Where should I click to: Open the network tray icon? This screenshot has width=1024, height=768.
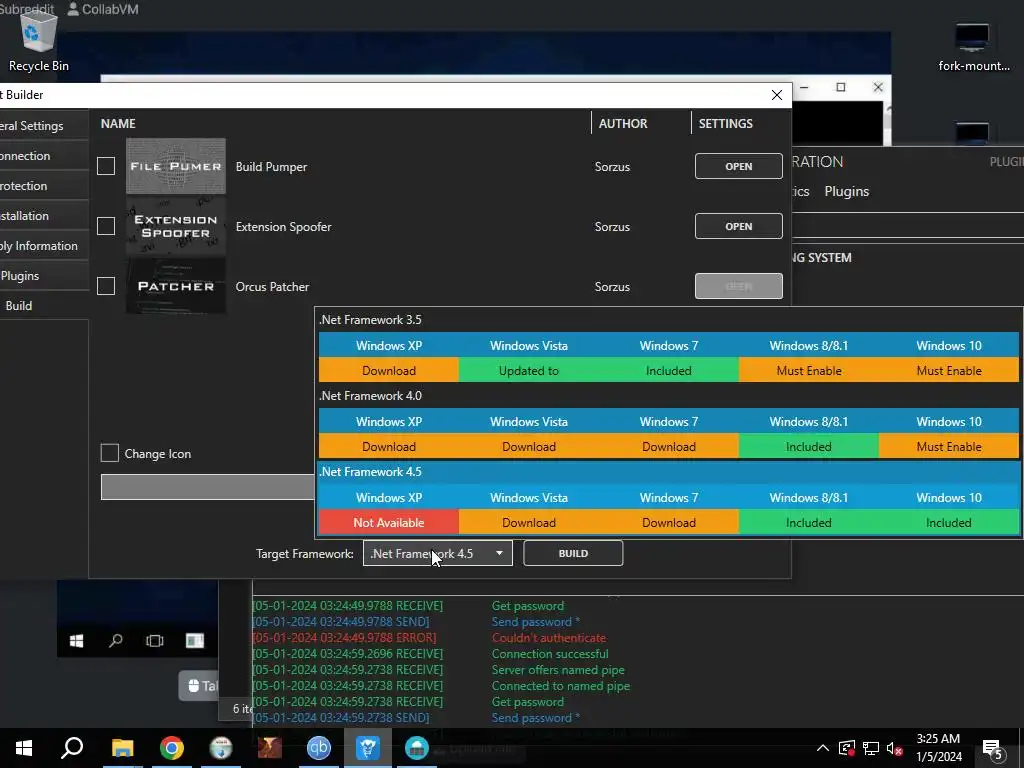(871, 748)
